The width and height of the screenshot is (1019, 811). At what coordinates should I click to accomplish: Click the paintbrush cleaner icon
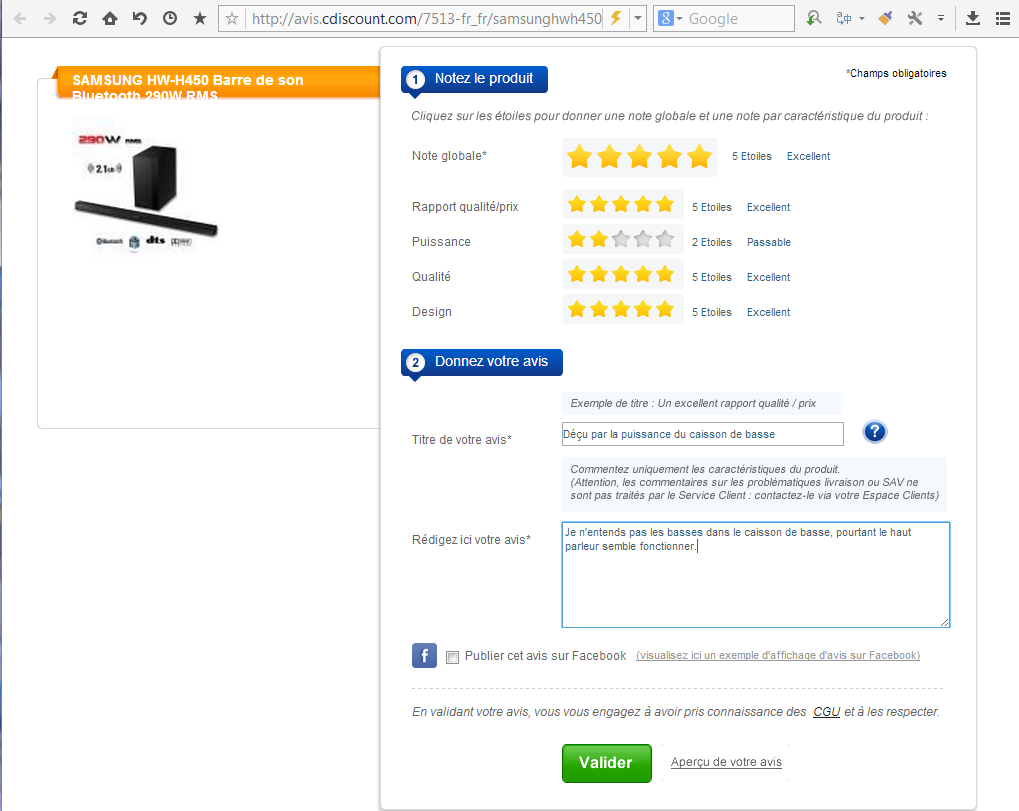coord(884,18)
